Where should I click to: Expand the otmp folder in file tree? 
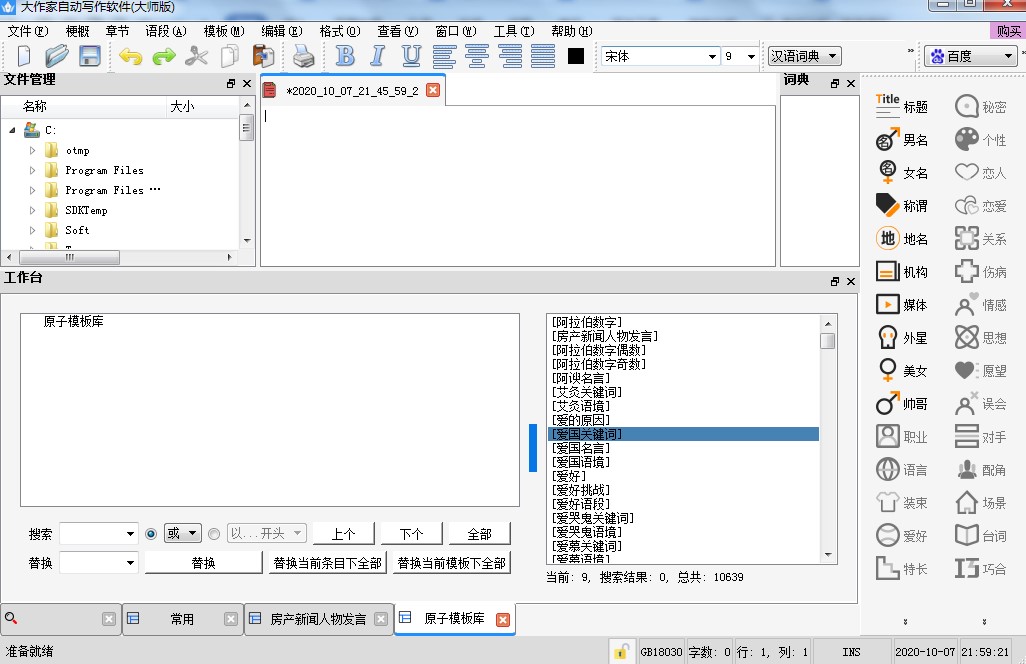tap(32, 150)
